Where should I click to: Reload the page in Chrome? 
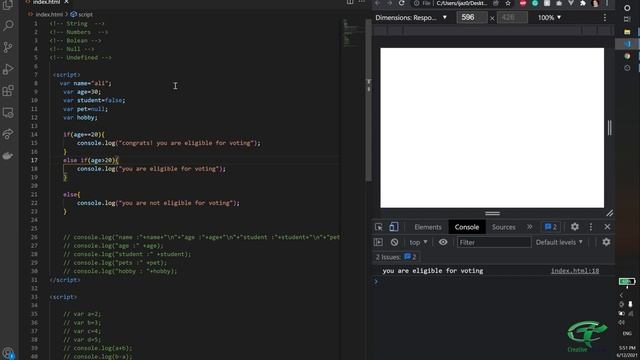[402, 3]
